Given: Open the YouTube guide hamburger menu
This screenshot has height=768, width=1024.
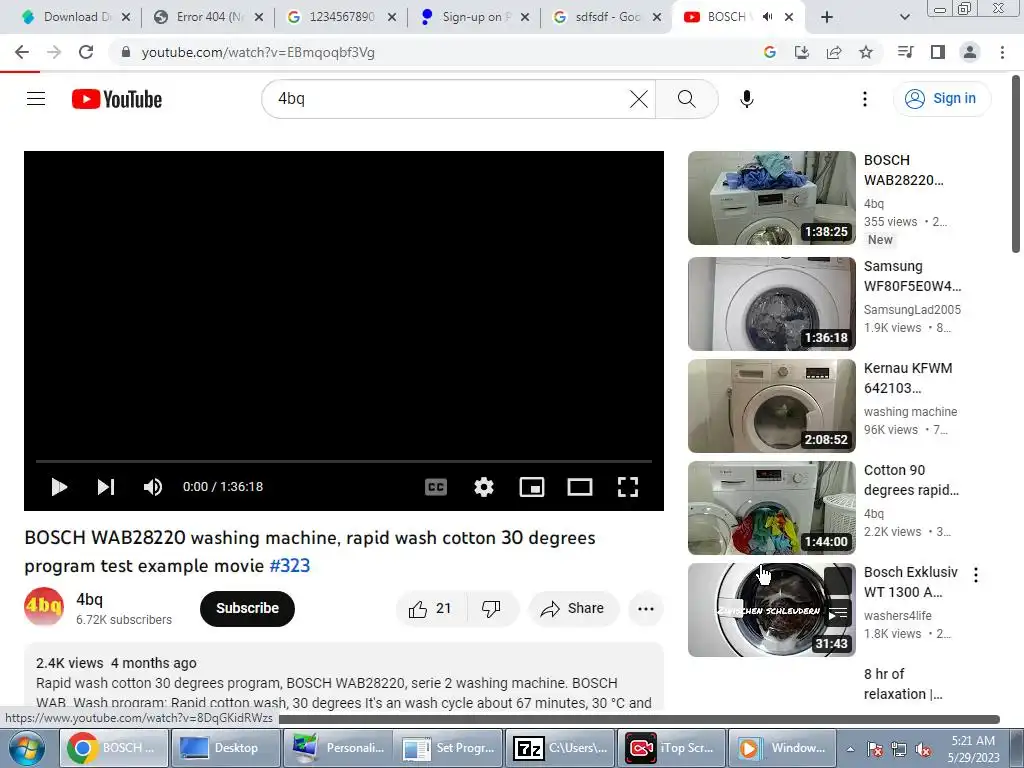Looking at the screenshot, I should (36, 99).
